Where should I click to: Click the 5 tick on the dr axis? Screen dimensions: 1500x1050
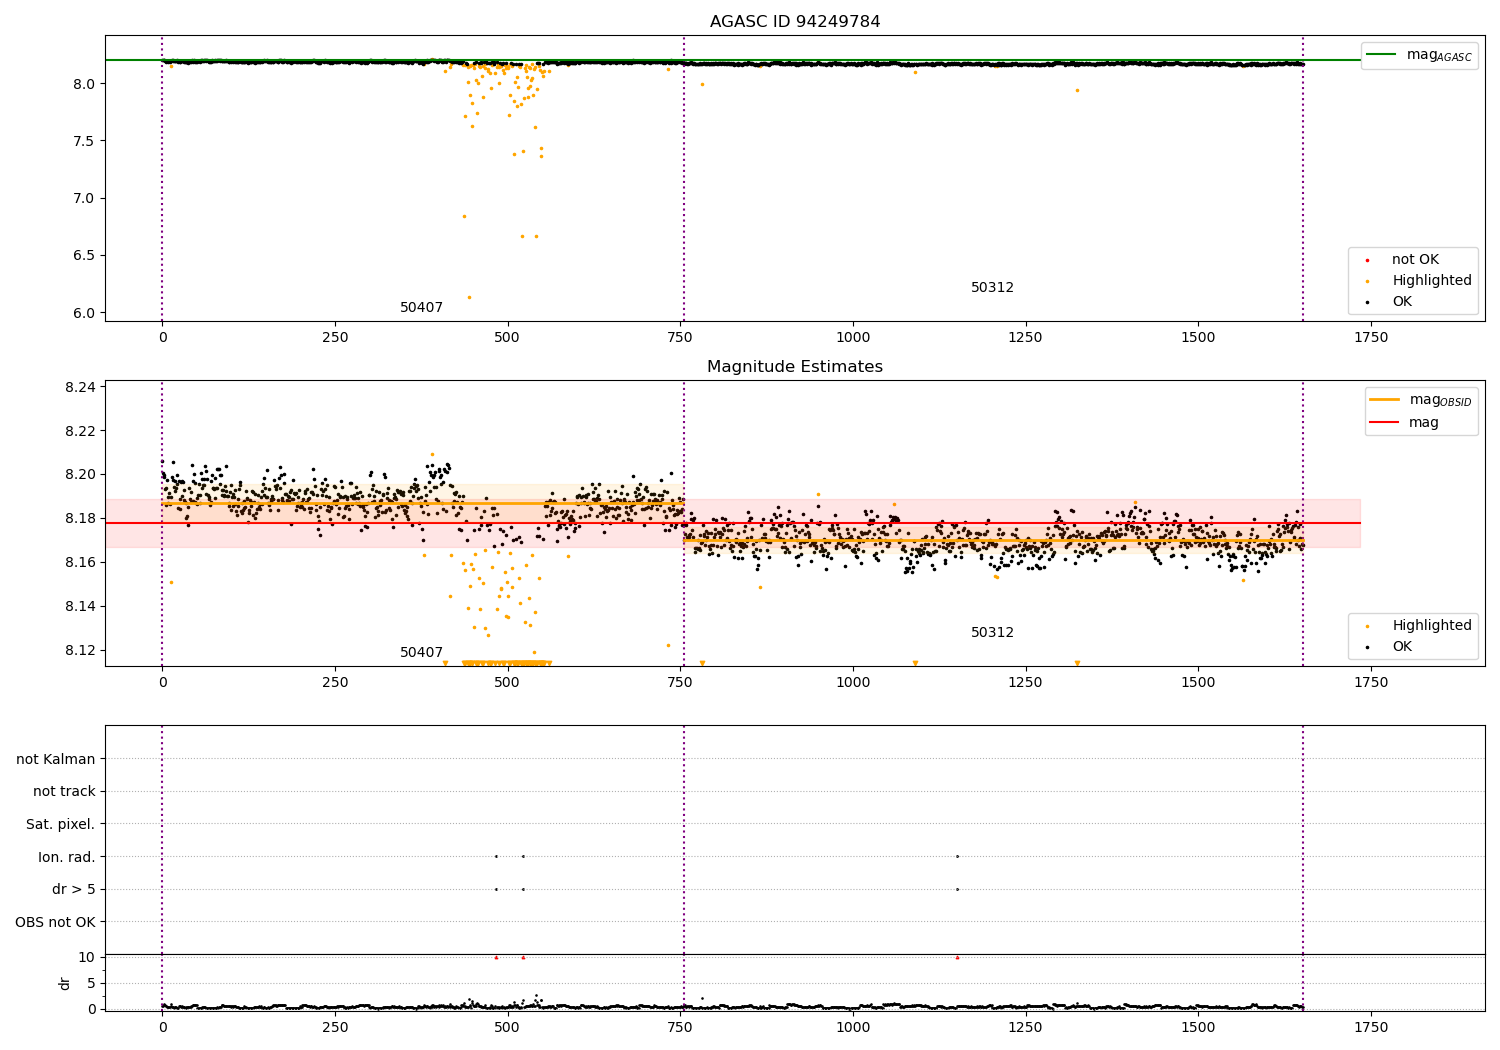point(91,983)
